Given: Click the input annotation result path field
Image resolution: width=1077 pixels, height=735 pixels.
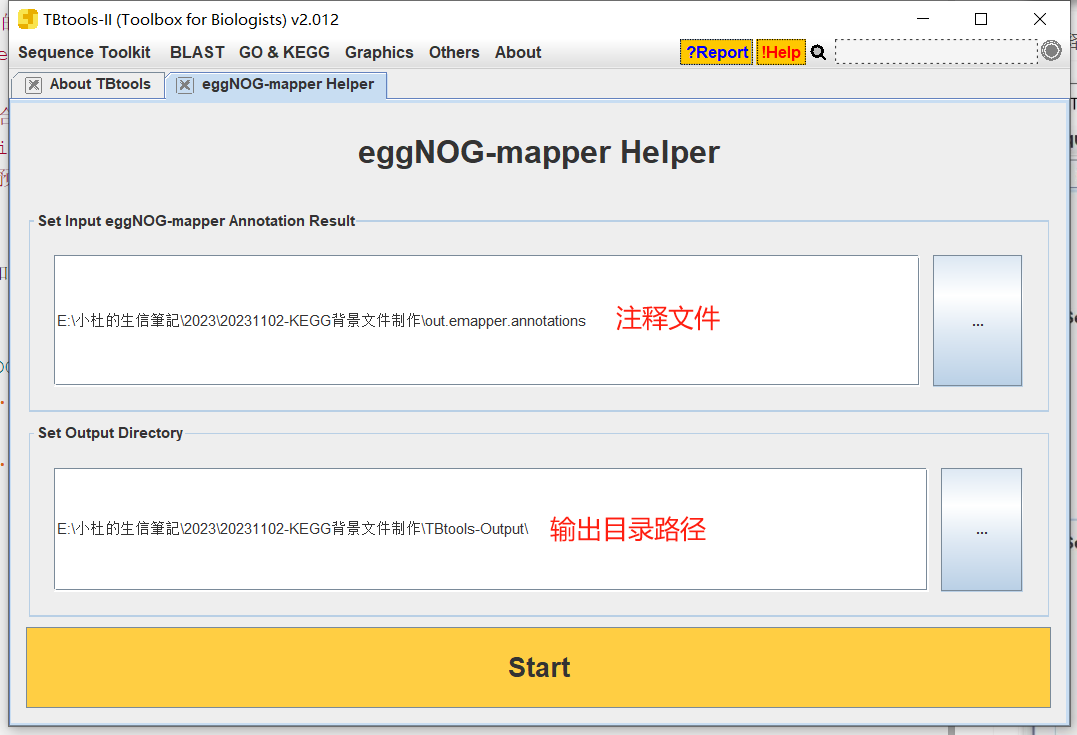Looking at the screenshot, I should click(x=486, y=320).
